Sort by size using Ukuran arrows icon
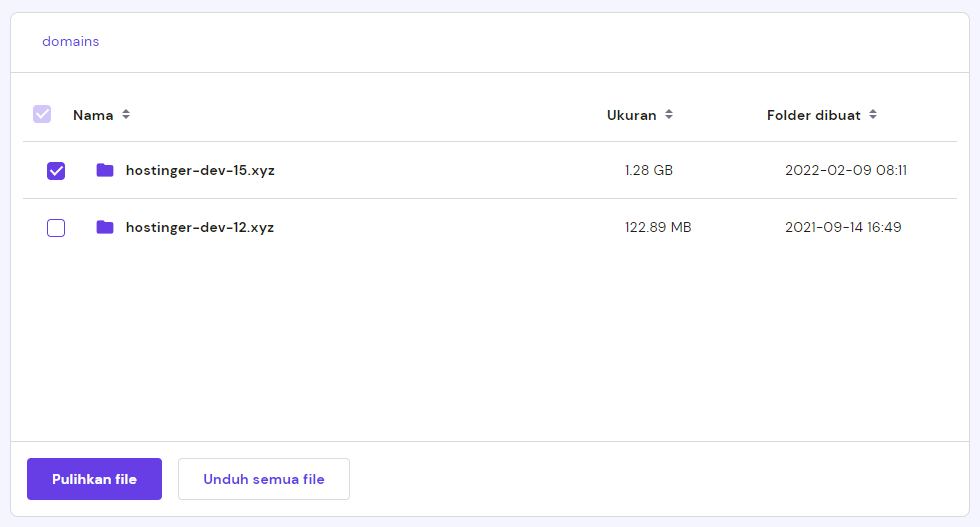The width and height of the screenshot is (980, 527). [669, 115]
